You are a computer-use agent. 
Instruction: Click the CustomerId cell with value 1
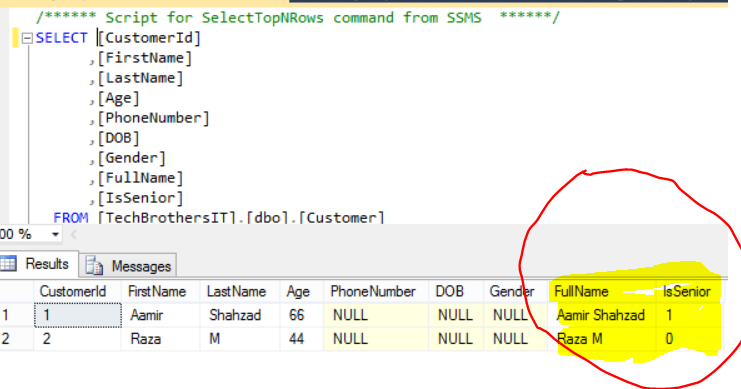[x=78, y=315]
